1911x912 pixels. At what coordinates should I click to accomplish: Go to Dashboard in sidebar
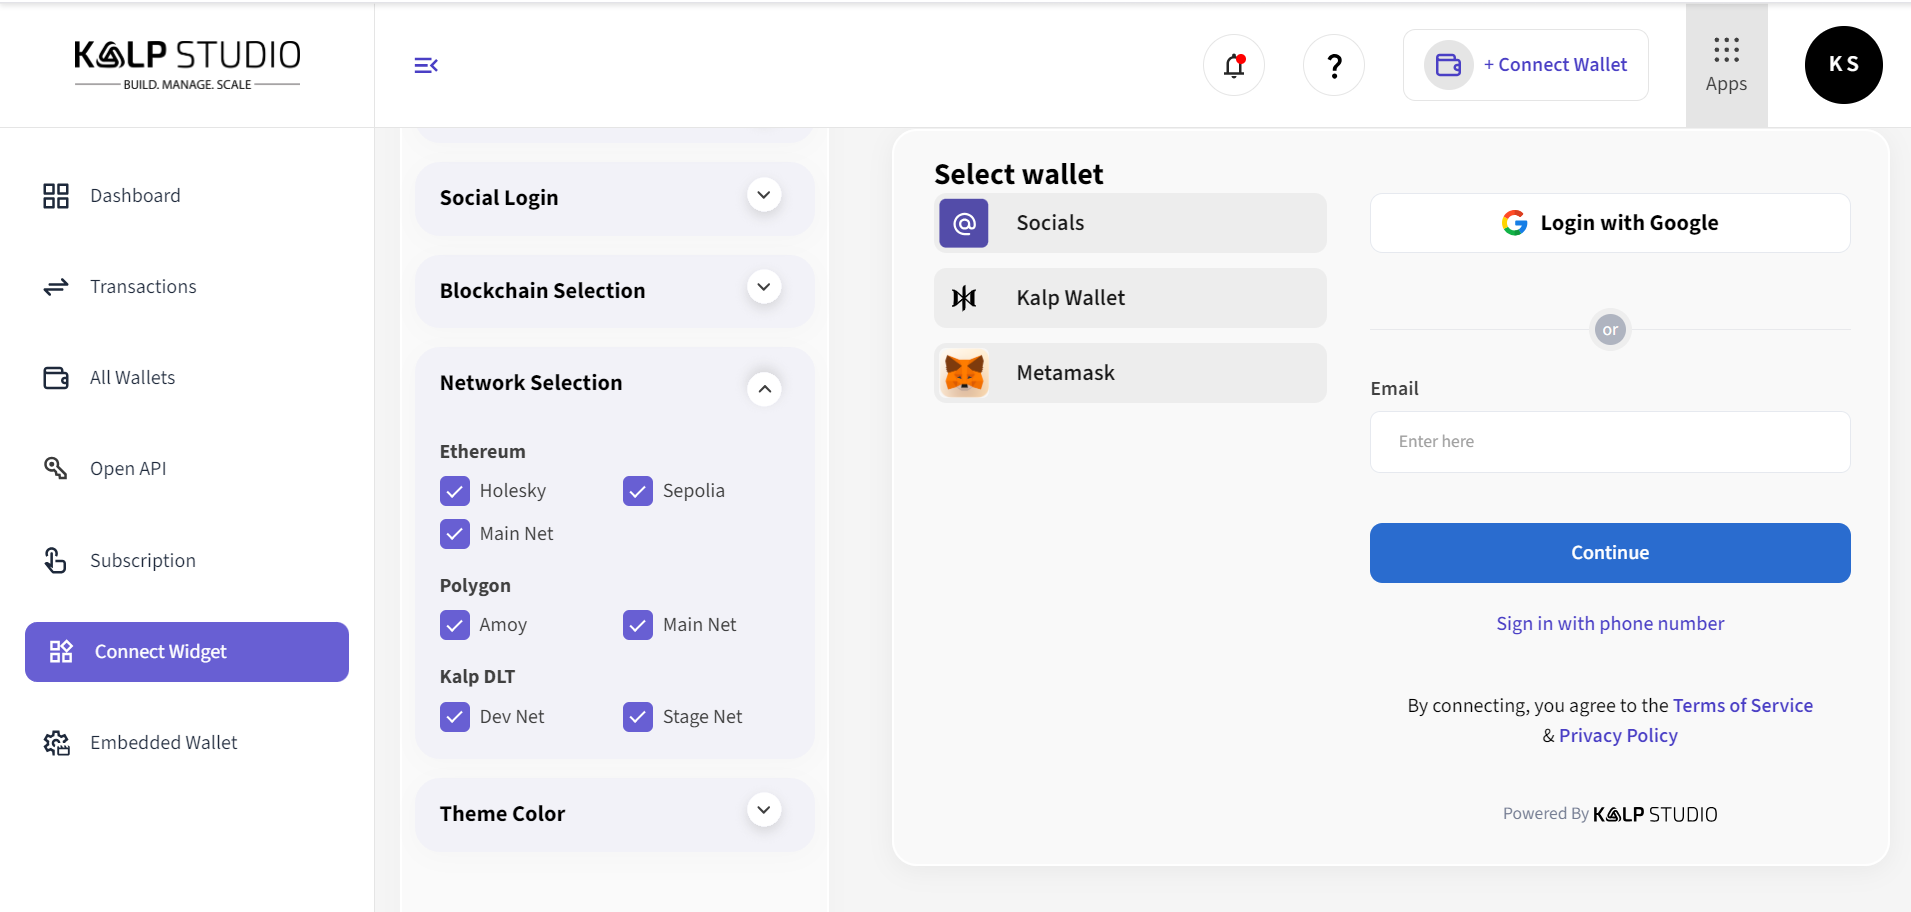tap(135, 196)
